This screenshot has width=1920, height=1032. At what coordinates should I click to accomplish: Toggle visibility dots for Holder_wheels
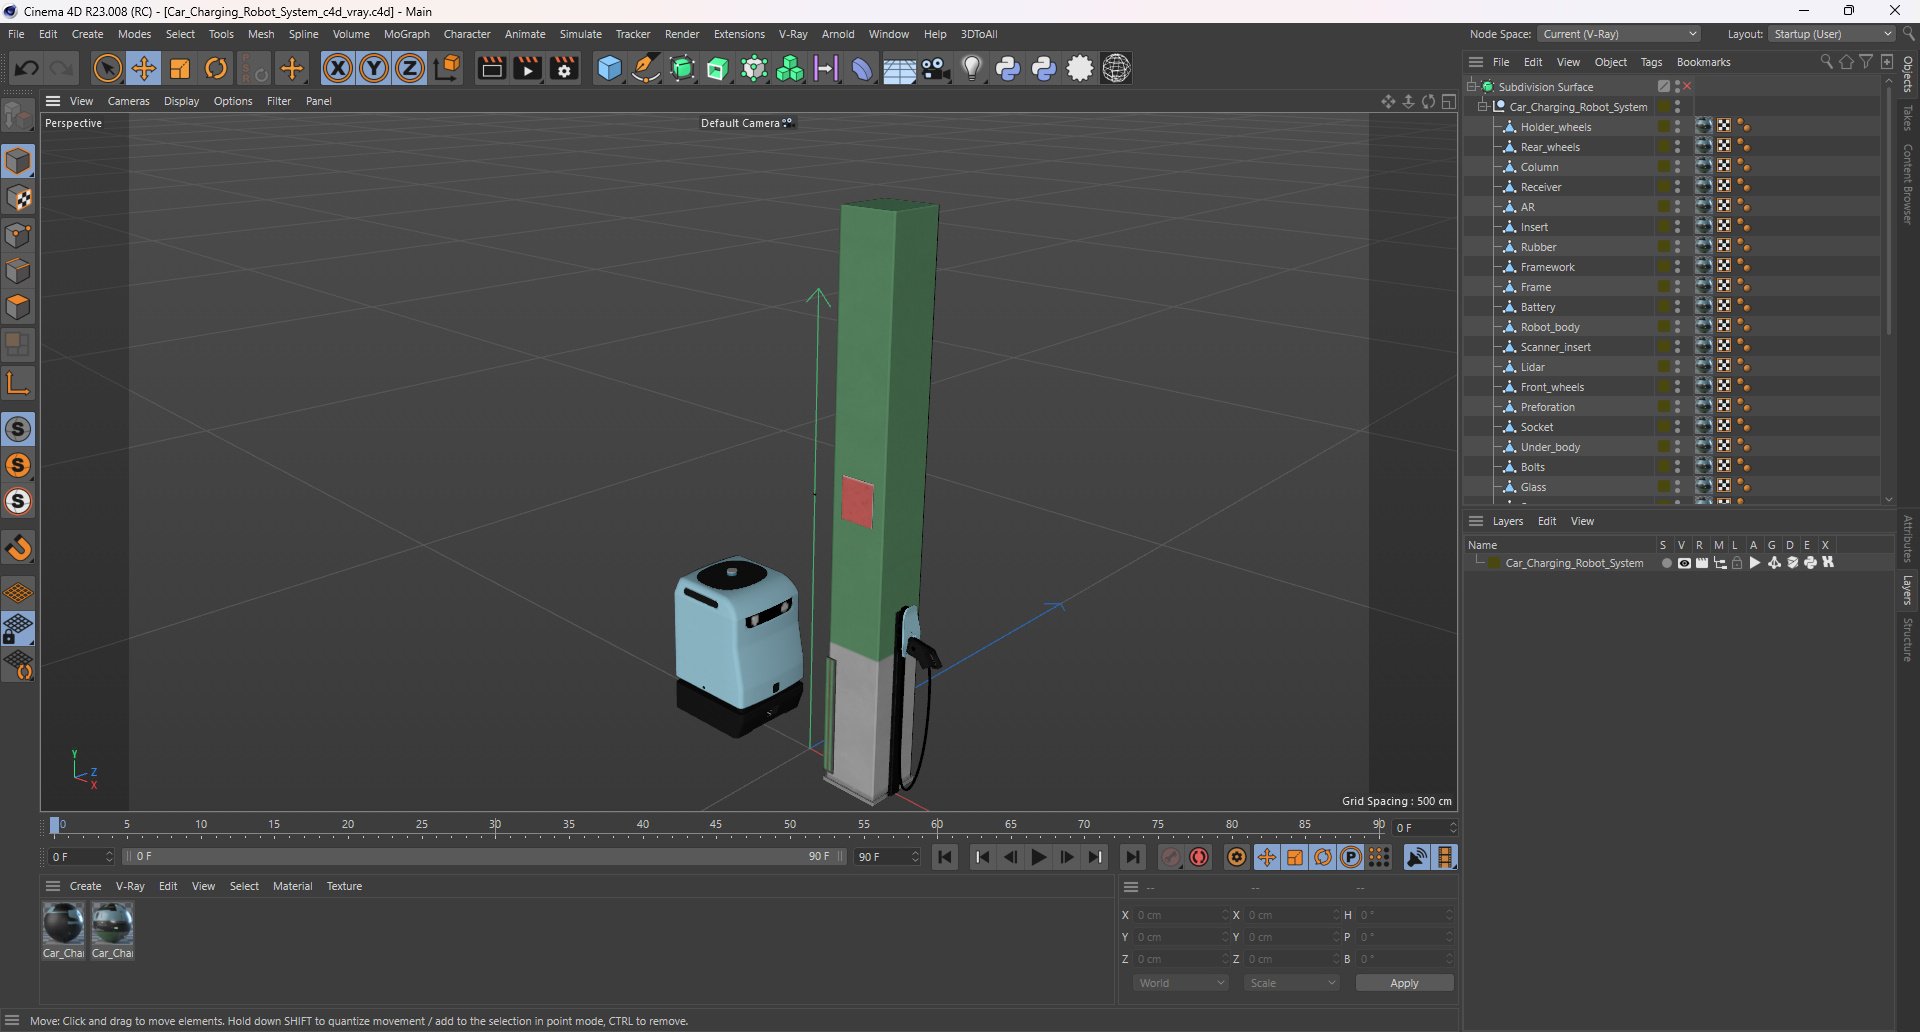tap(1678, 127)
